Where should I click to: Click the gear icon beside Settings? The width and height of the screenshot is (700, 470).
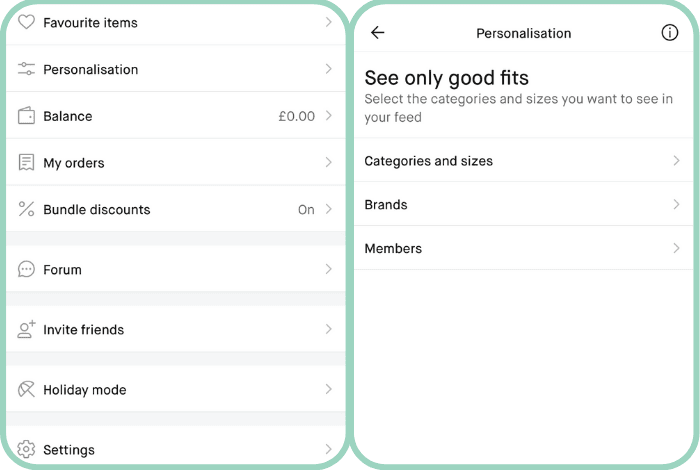tap(27, 450)
